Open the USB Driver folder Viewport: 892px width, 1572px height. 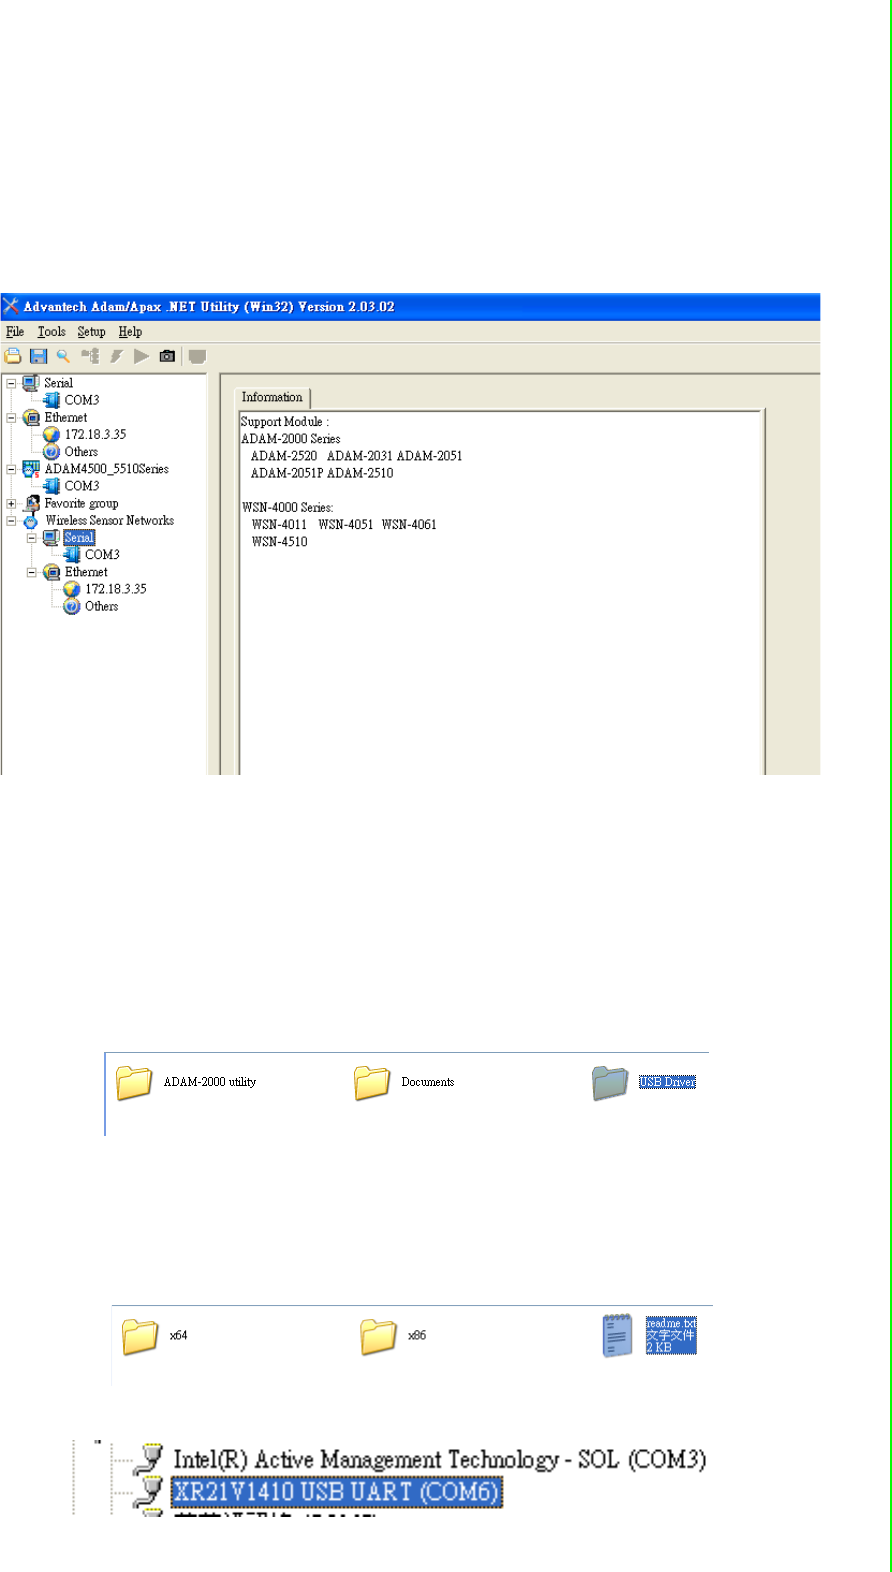[644, 1082]
